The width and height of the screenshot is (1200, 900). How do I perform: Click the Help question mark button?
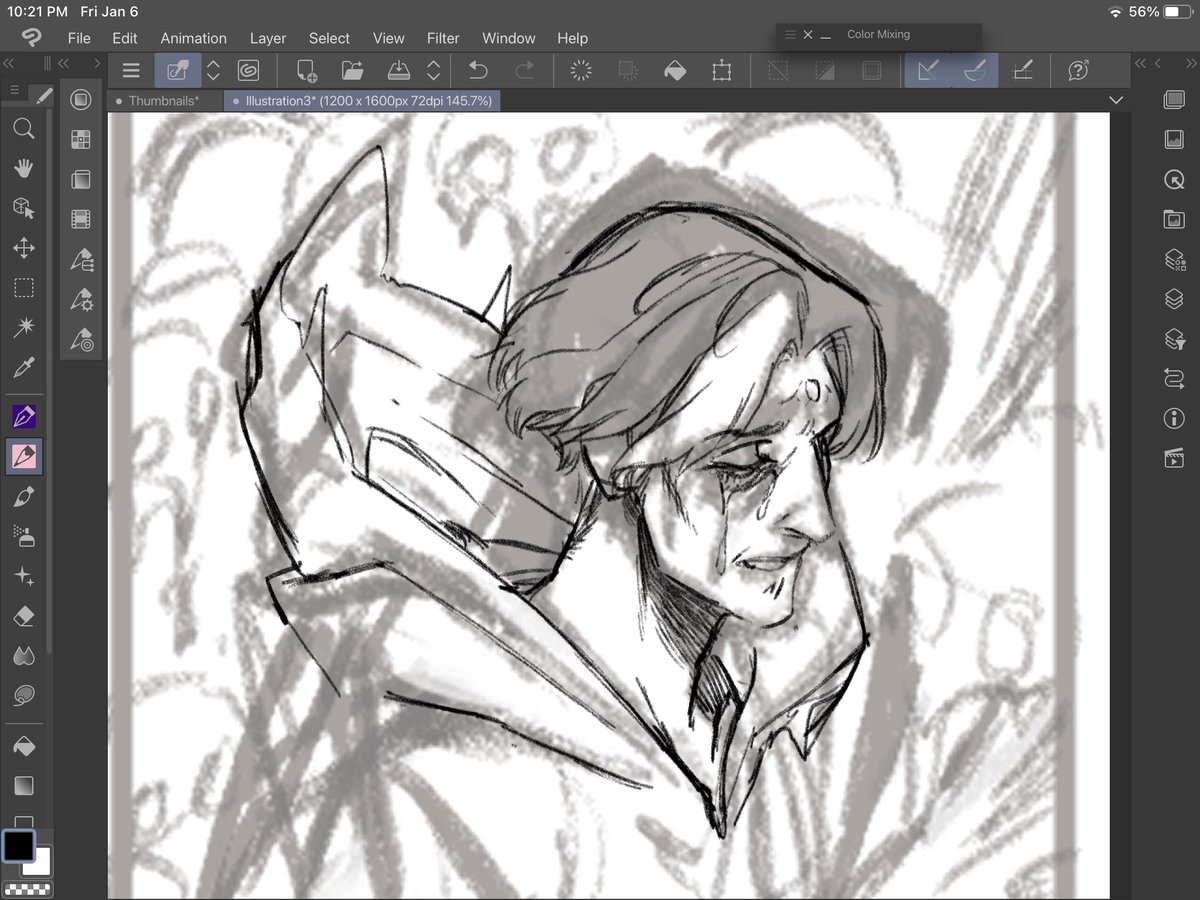(1078, 70)
